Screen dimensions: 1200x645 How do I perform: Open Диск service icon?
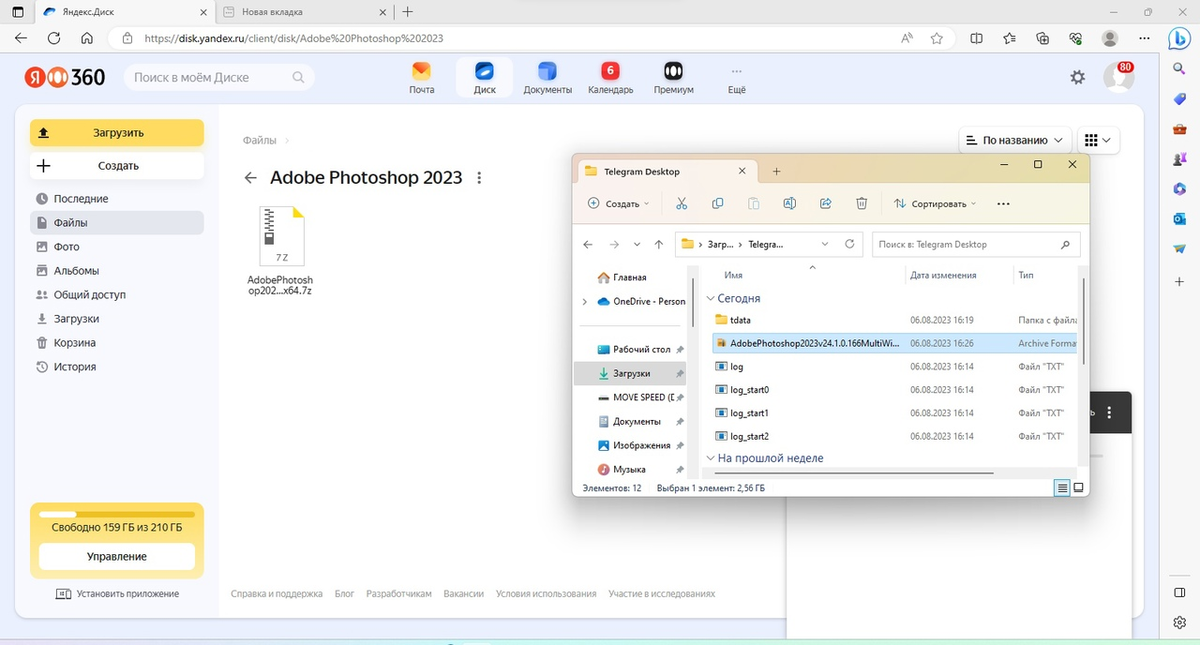tap(484, 78)
